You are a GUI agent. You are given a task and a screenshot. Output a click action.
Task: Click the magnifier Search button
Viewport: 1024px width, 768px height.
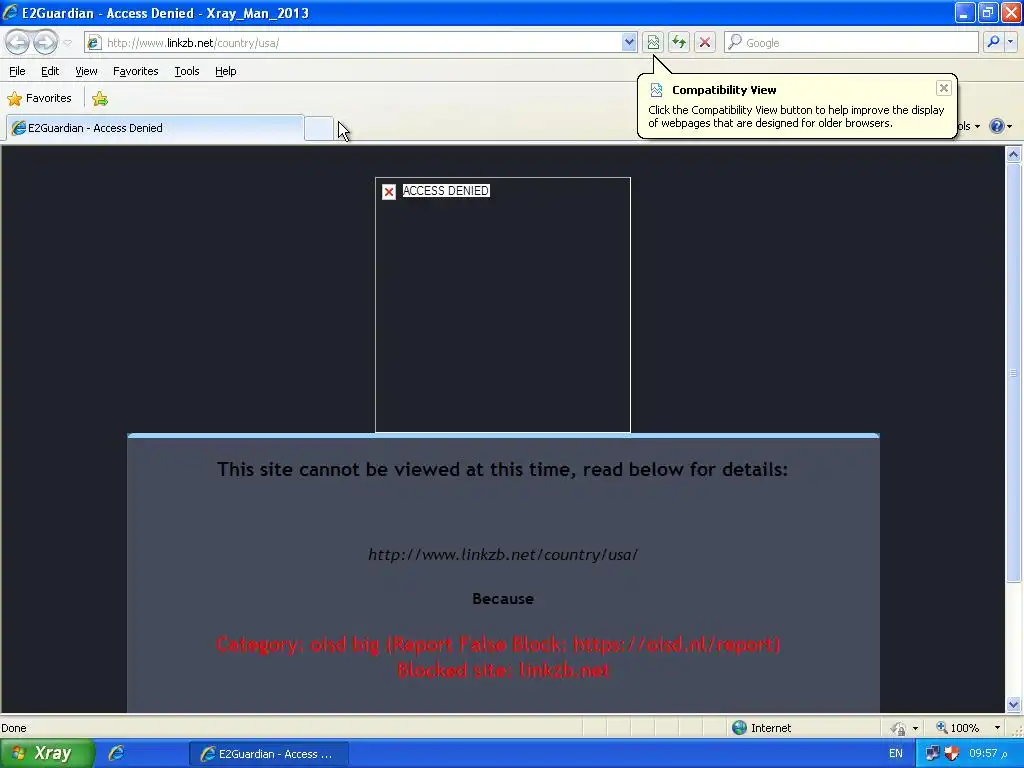[x=993, y=42]
